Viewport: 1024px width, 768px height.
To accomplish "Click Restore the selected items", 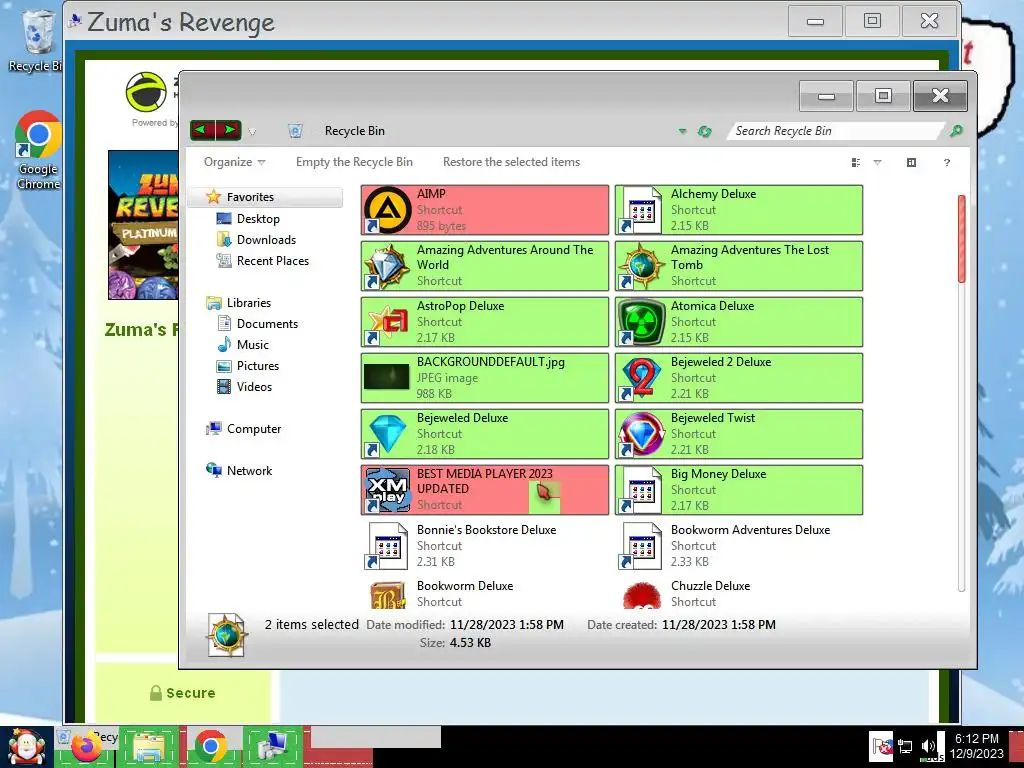I will click(x=511, y=162).
